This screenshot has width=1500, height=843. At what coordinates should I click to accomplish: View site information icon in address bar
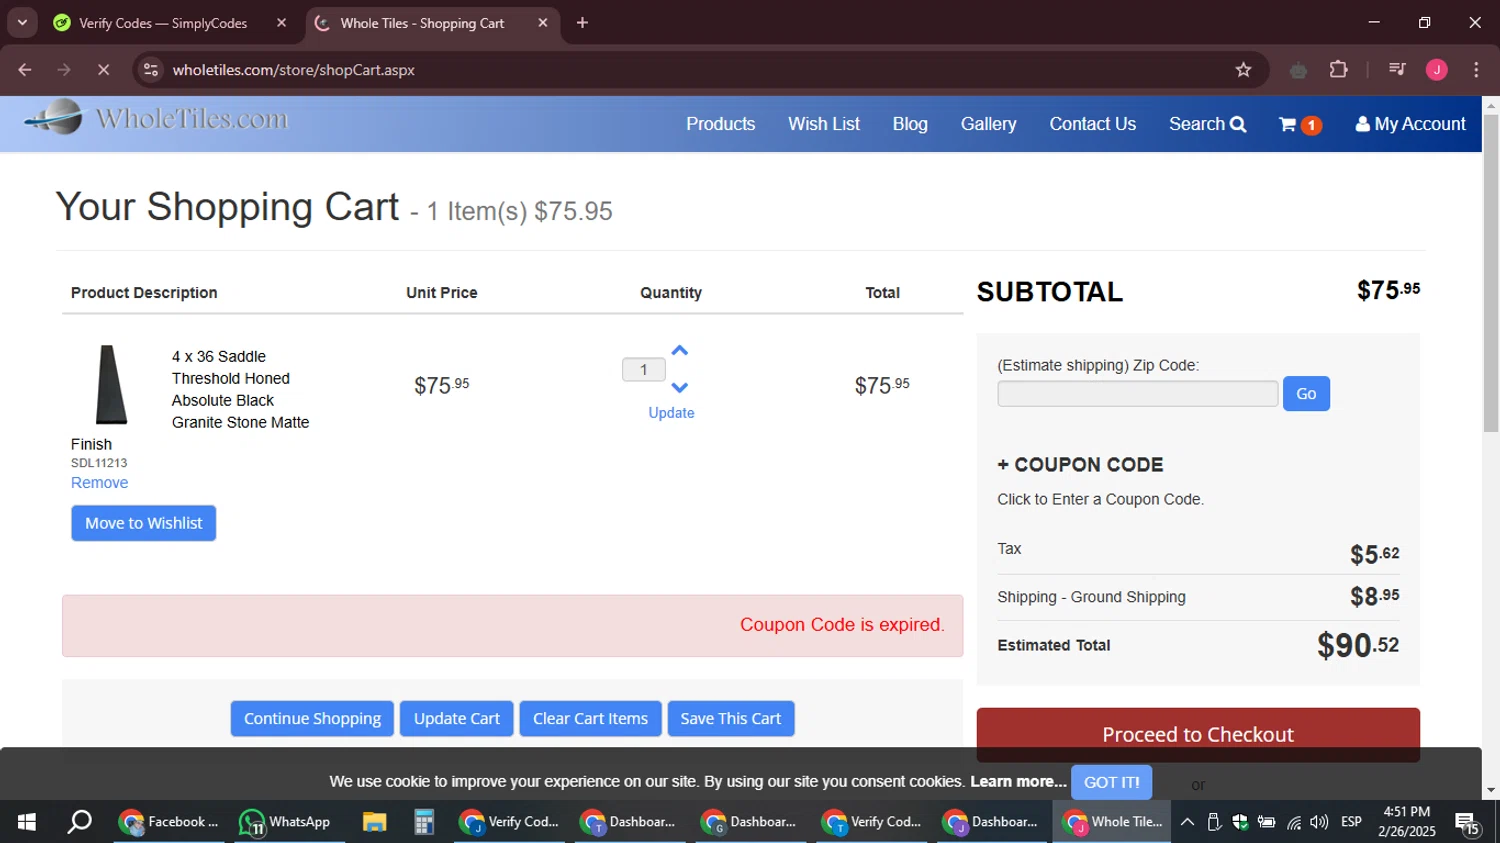point(151,70)
